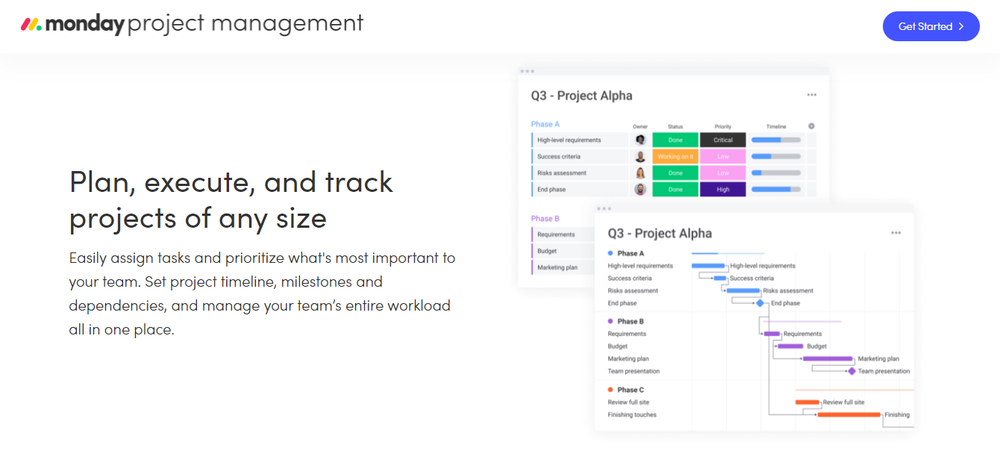1000x466 pixels.
Task: Select Review full site row label in Gantt
Action: point(626,402)
